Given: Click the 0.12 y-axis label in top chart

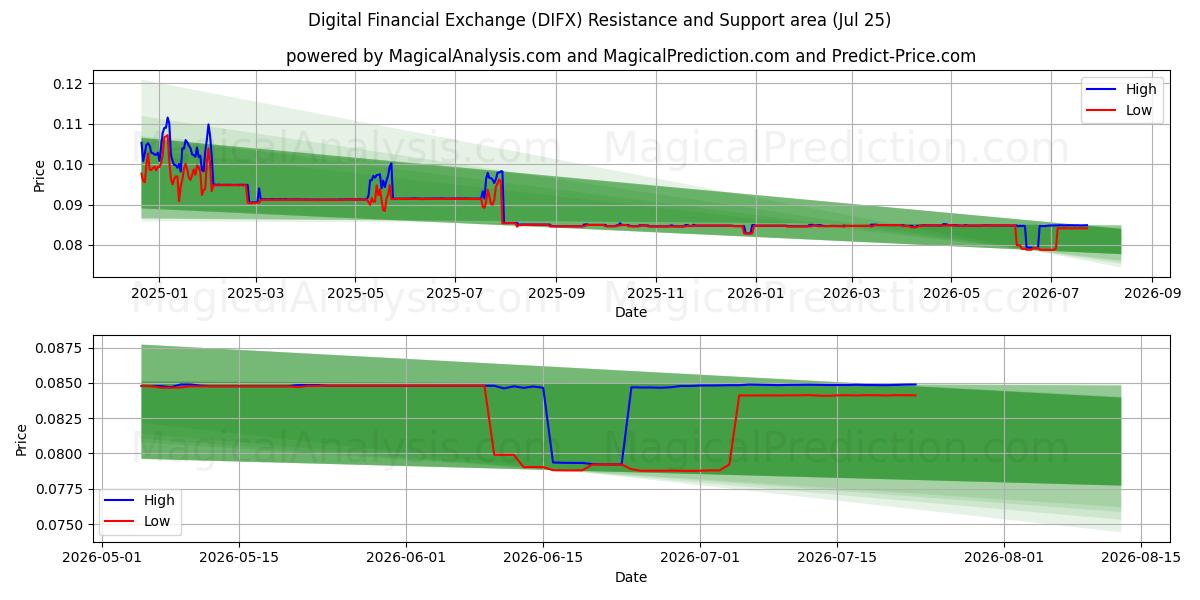Looking at the screenshot, I should coord(68,84).
